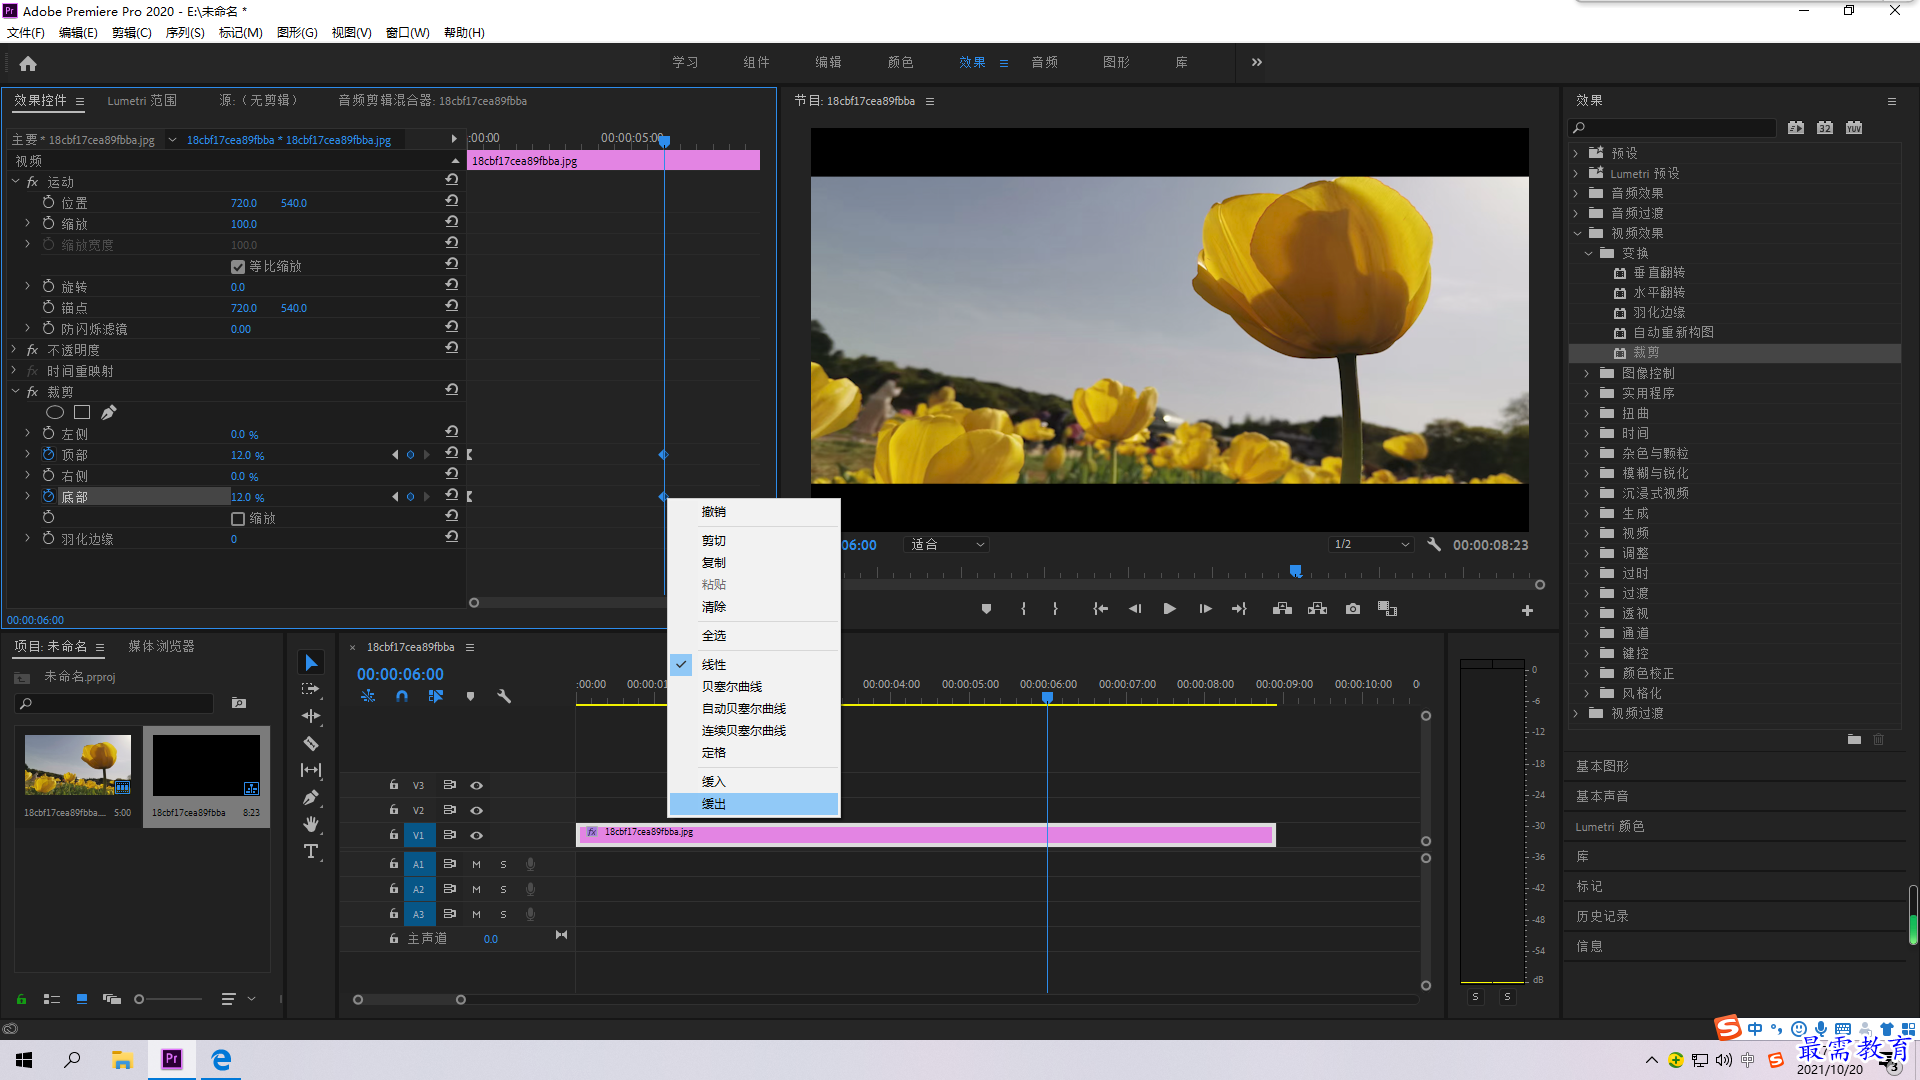Open the Lumetri 颜色 panel

coord(1610,826)
